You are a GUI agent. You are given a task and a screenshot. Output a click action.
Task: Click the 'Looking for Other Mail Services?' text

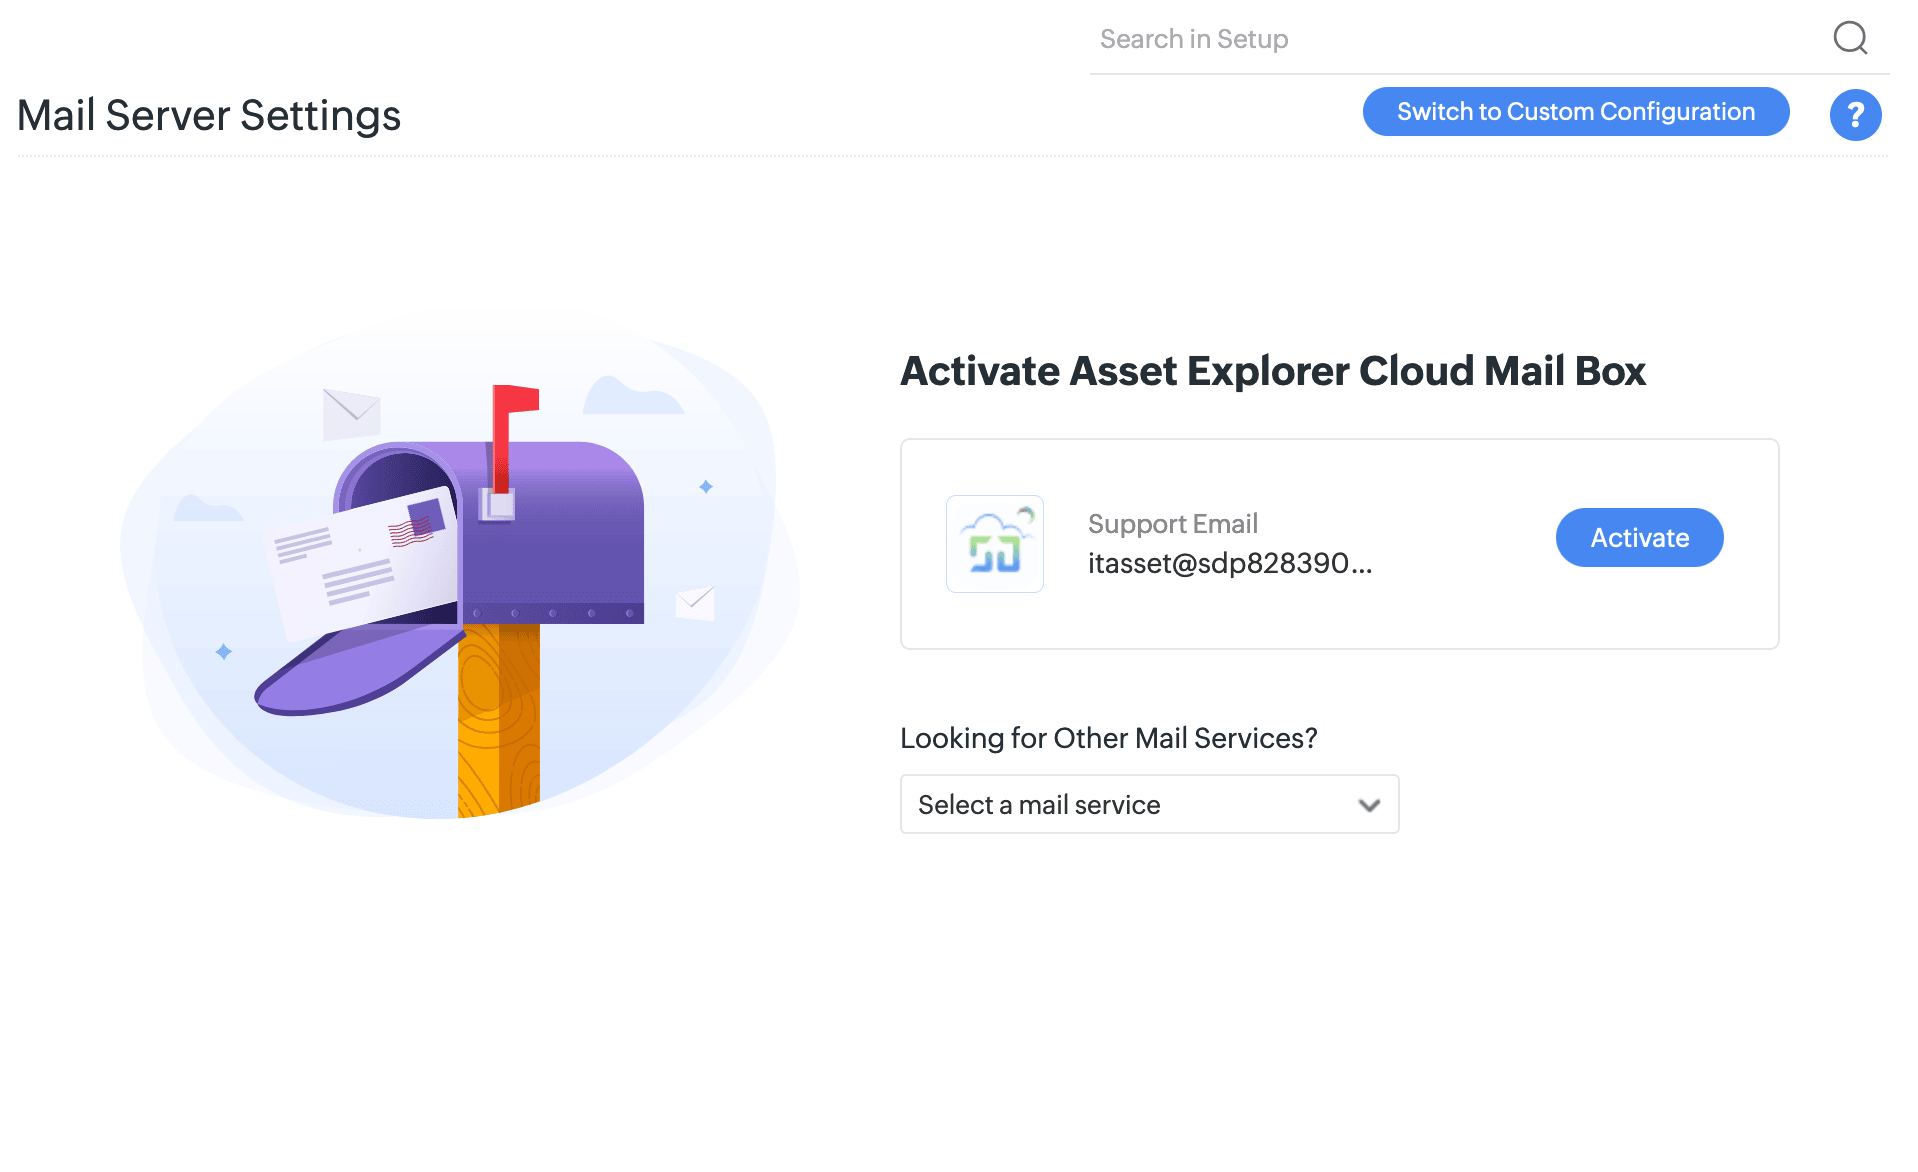(x=1108, y=738)
